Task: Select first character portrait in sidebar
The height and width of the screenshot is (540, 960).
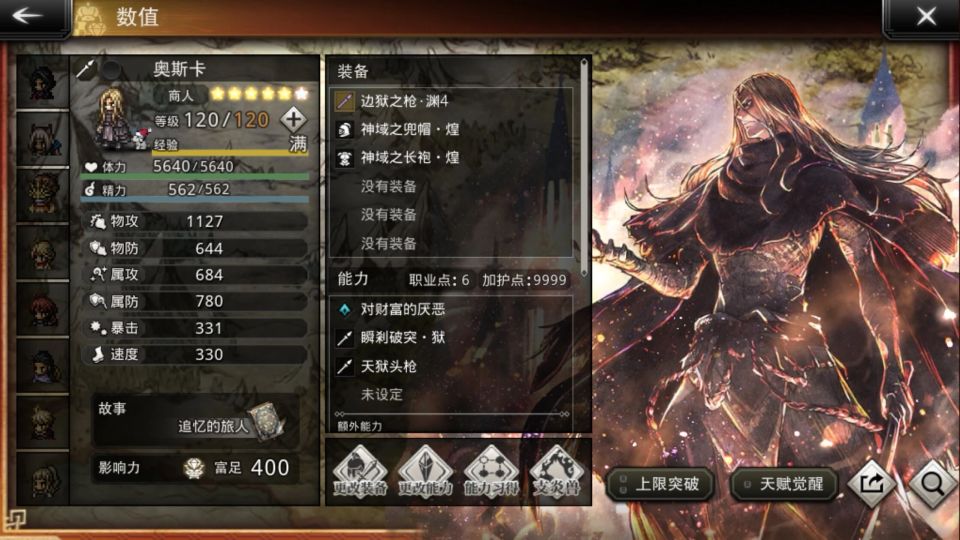Action: point(42,82)
